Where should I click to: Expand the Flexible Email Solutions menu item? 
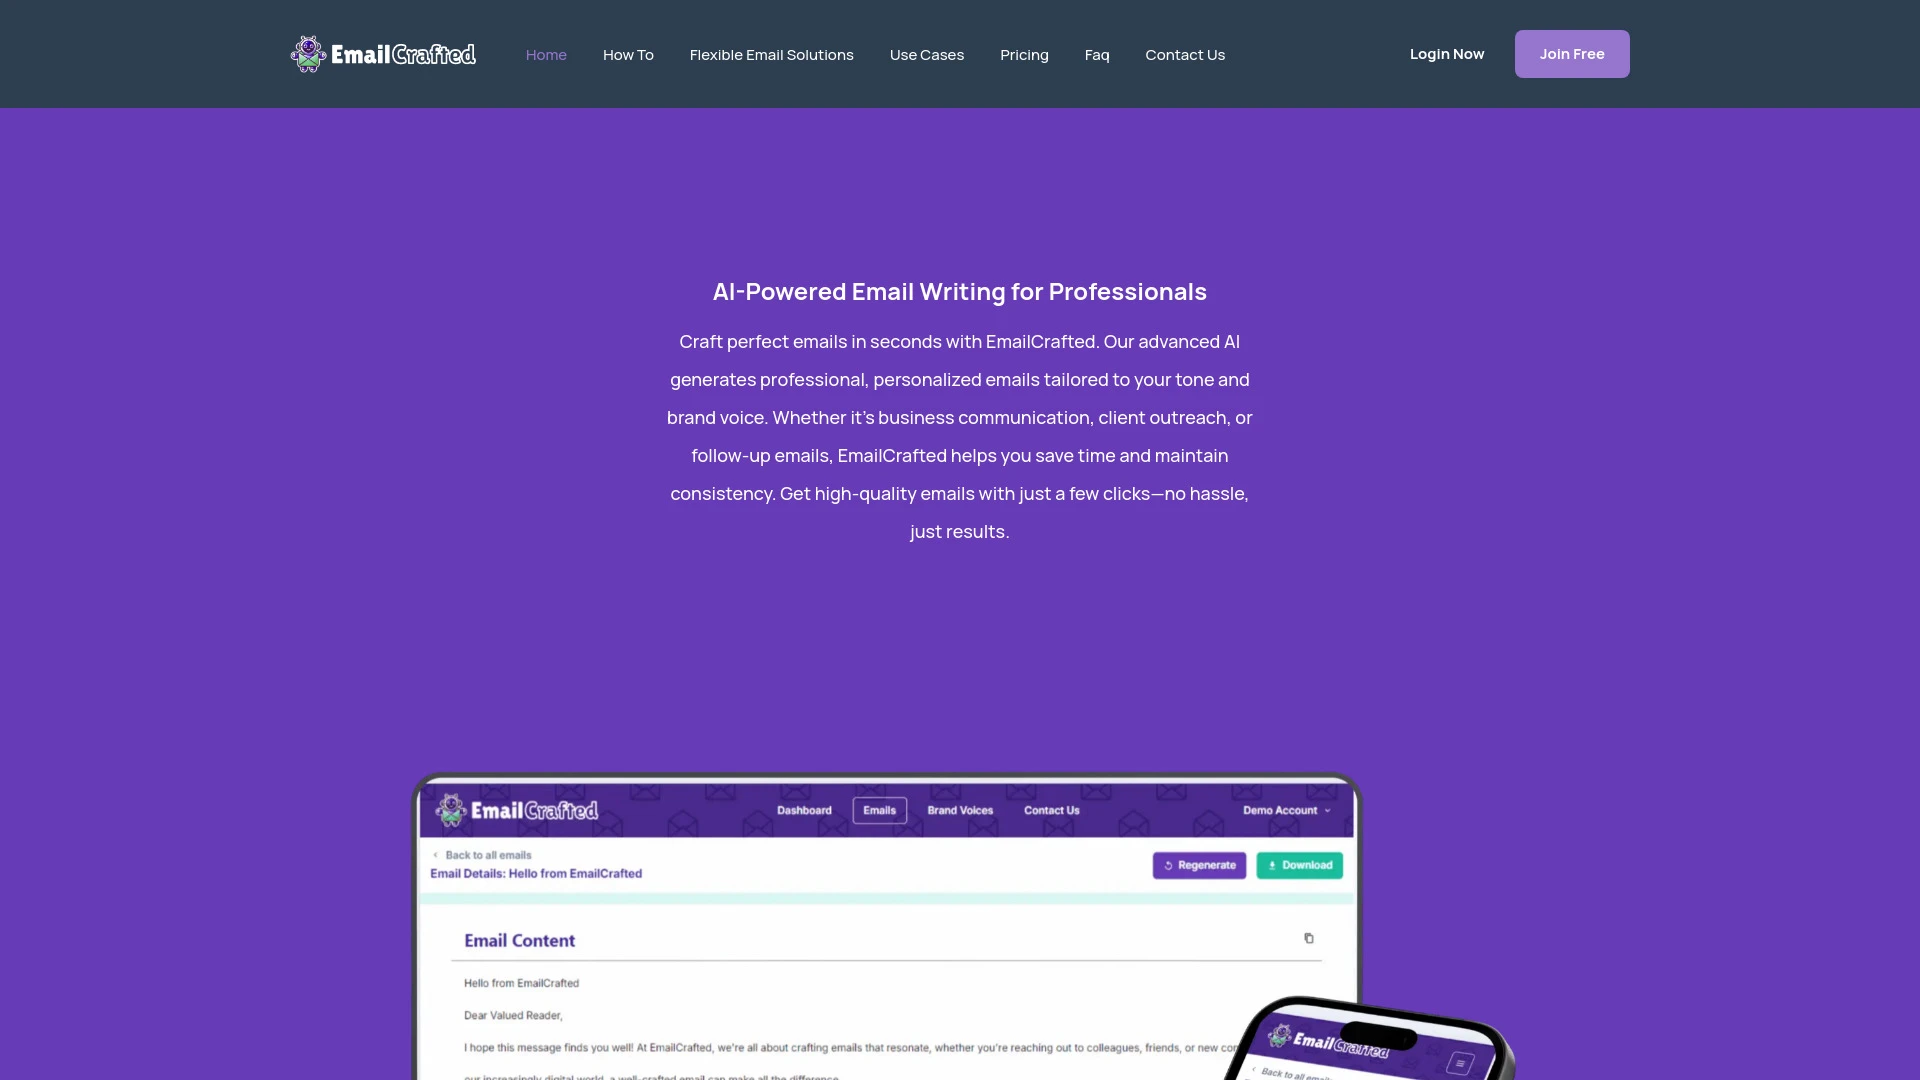pyautogui.click(x=771, y=53)
